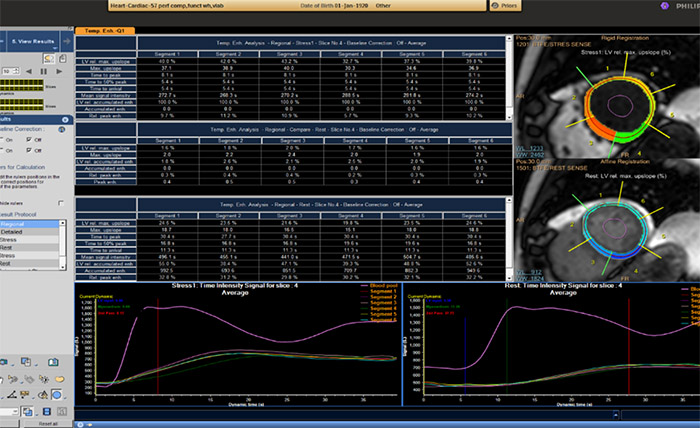This screenshot has width=700, height=428.
Task: Click the red time marker in Rest graph
Action: pos(629,346)
